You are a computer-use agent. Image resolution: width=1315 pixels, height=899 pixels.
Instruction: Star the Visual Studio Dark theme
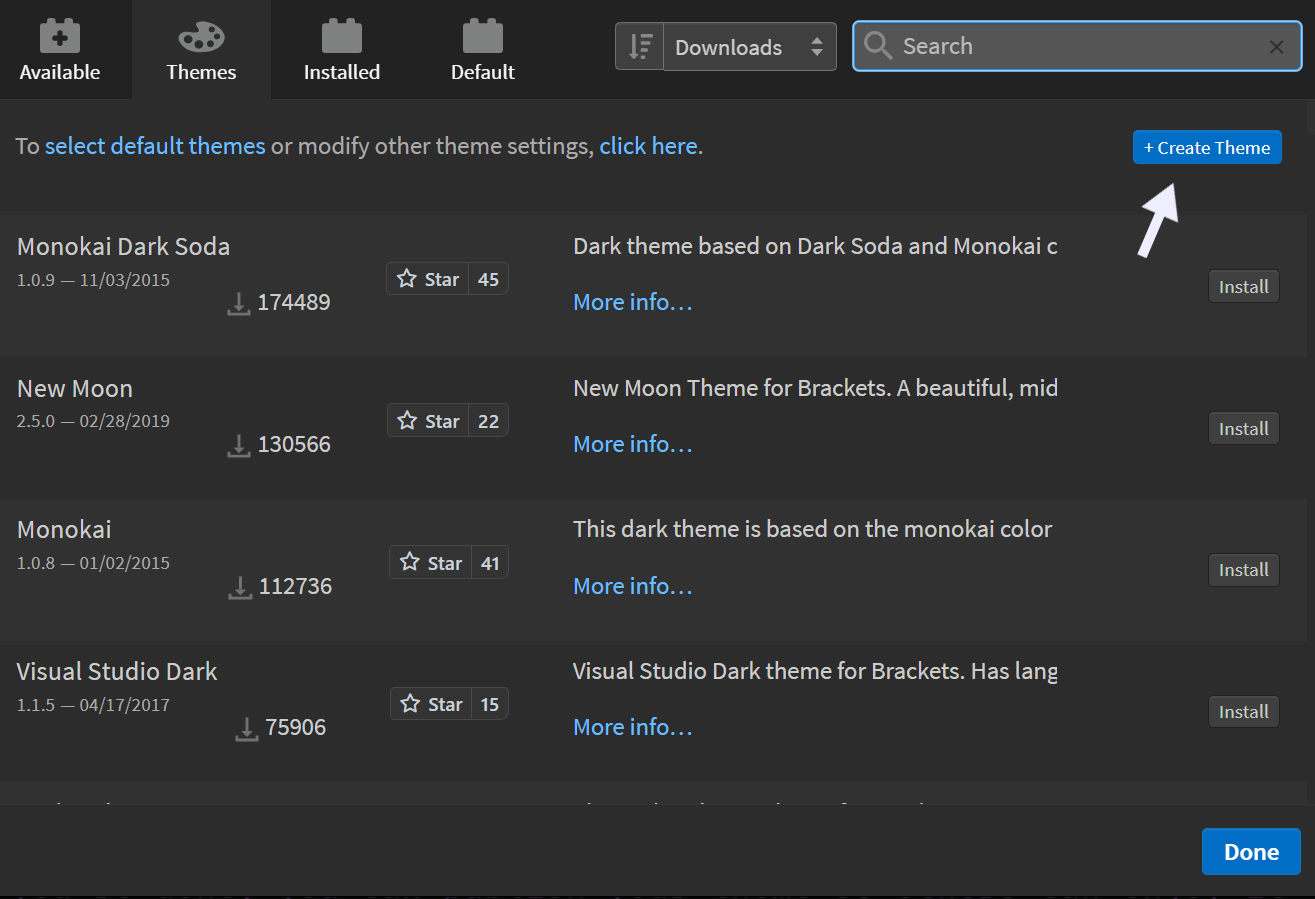[x=430, y=704]
